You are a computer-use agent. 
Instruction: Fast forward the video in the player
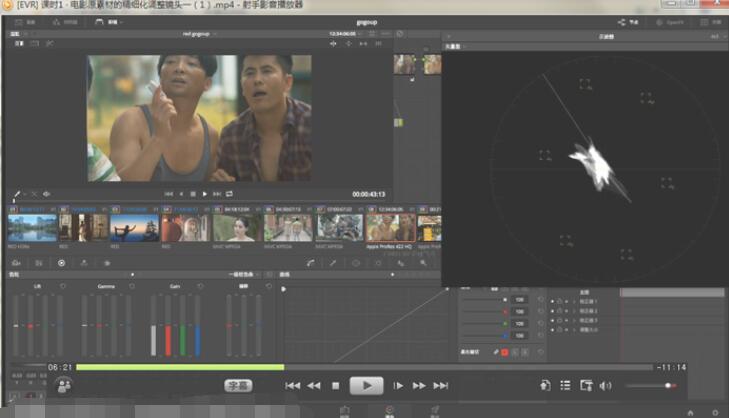(419, 385)
